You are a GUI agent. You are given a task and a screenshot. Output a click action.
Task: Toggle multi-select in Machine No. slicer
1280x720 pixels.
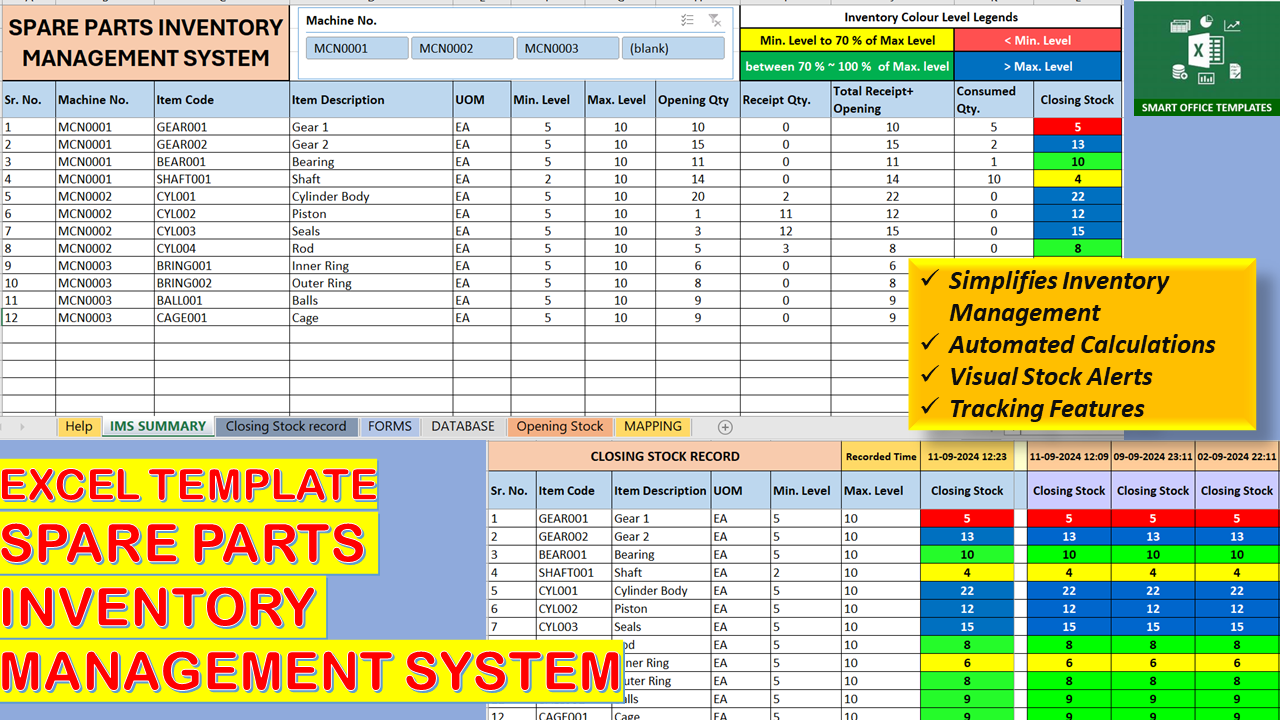pyautogui.click(x=687, y=20)
